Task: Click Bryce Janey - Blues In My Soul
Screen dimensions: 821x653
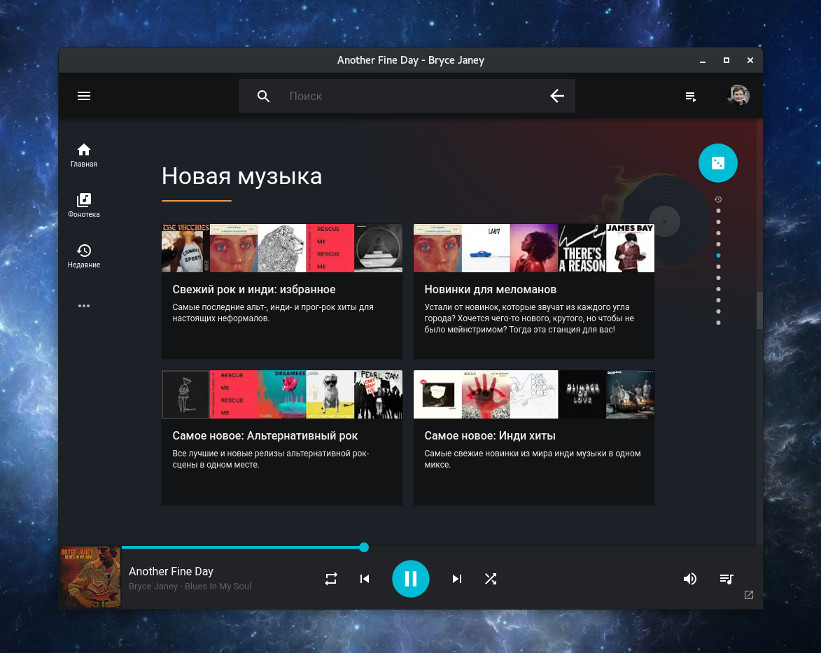Action: [190, 586]
